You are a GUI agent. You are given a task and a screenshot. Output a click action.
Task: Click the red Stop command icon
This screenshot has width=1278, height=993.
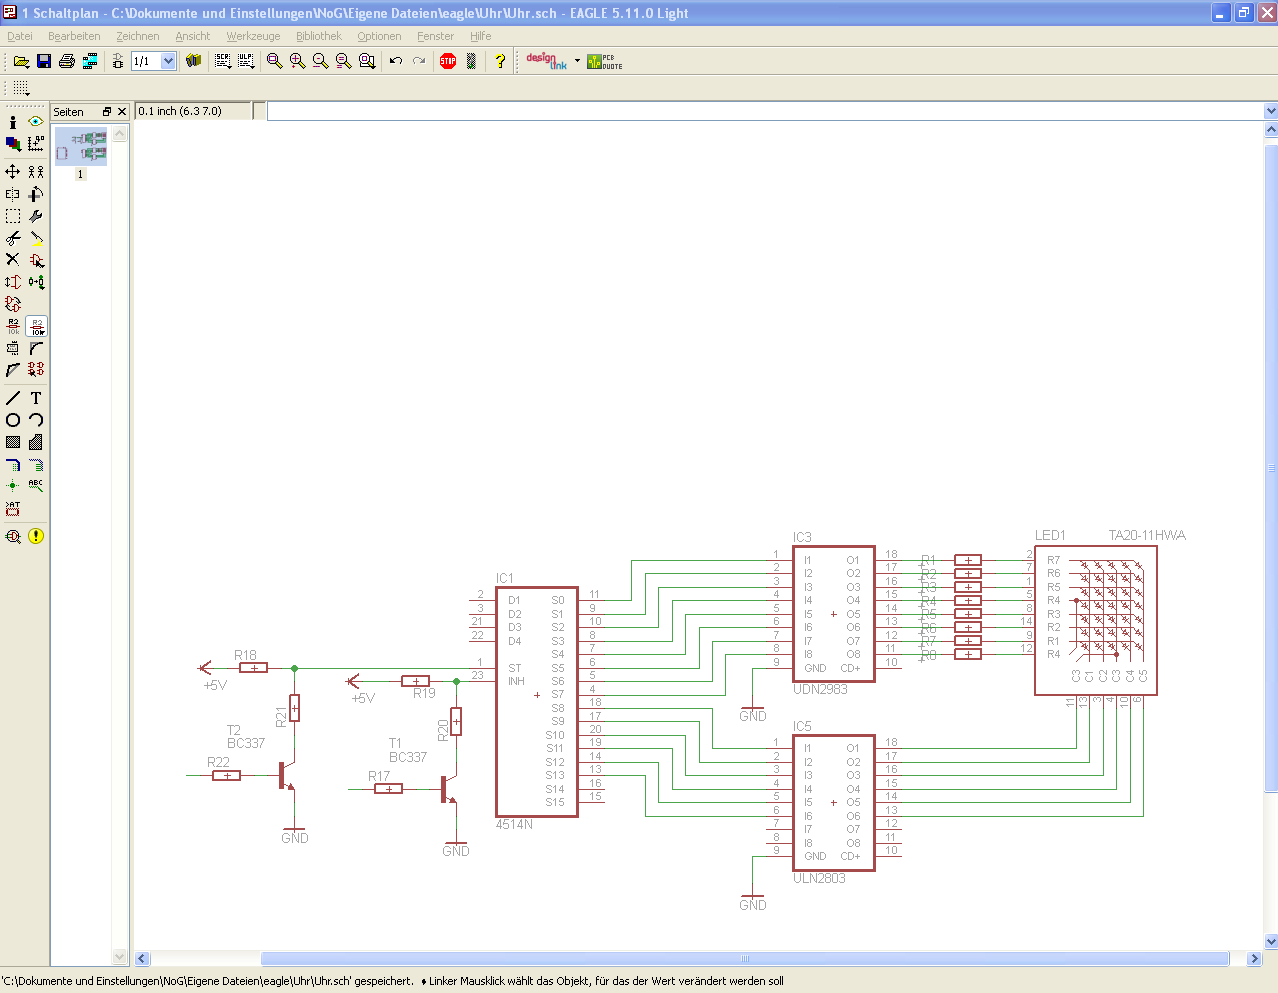tap(448, 61)
